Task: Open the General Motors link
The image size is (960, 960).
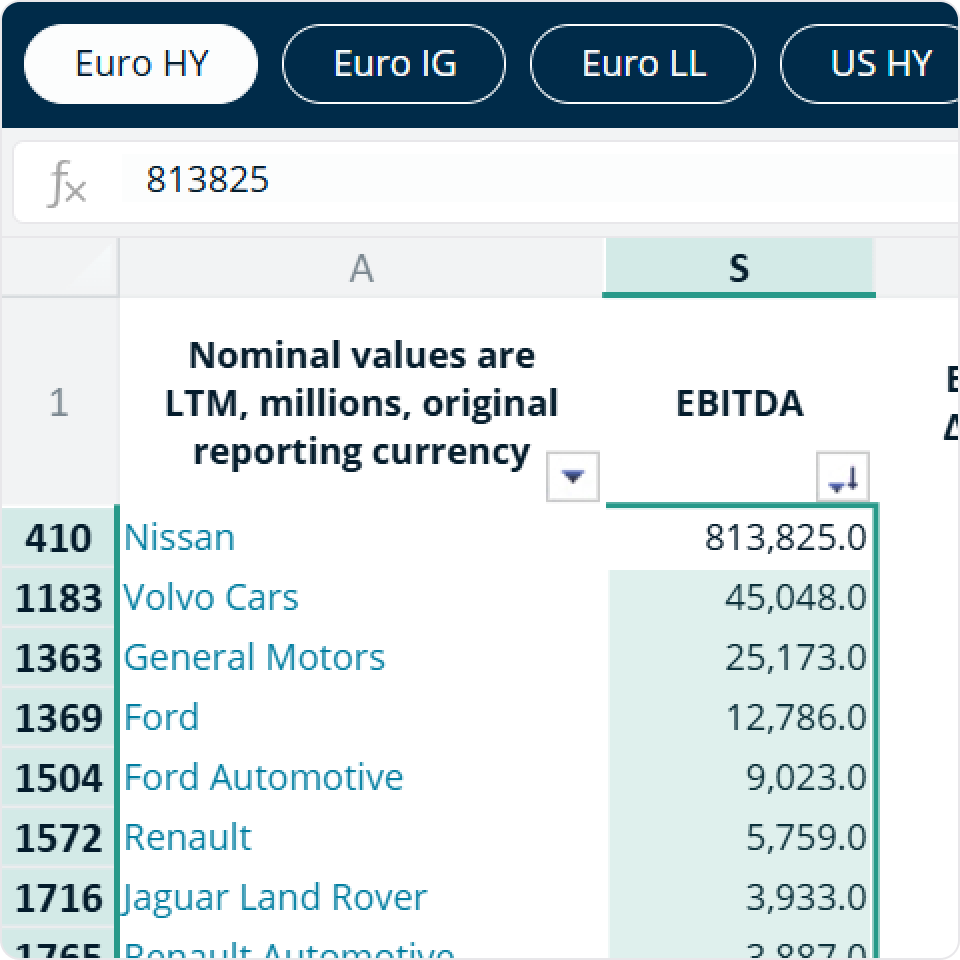Action: [x=254, y=658]
